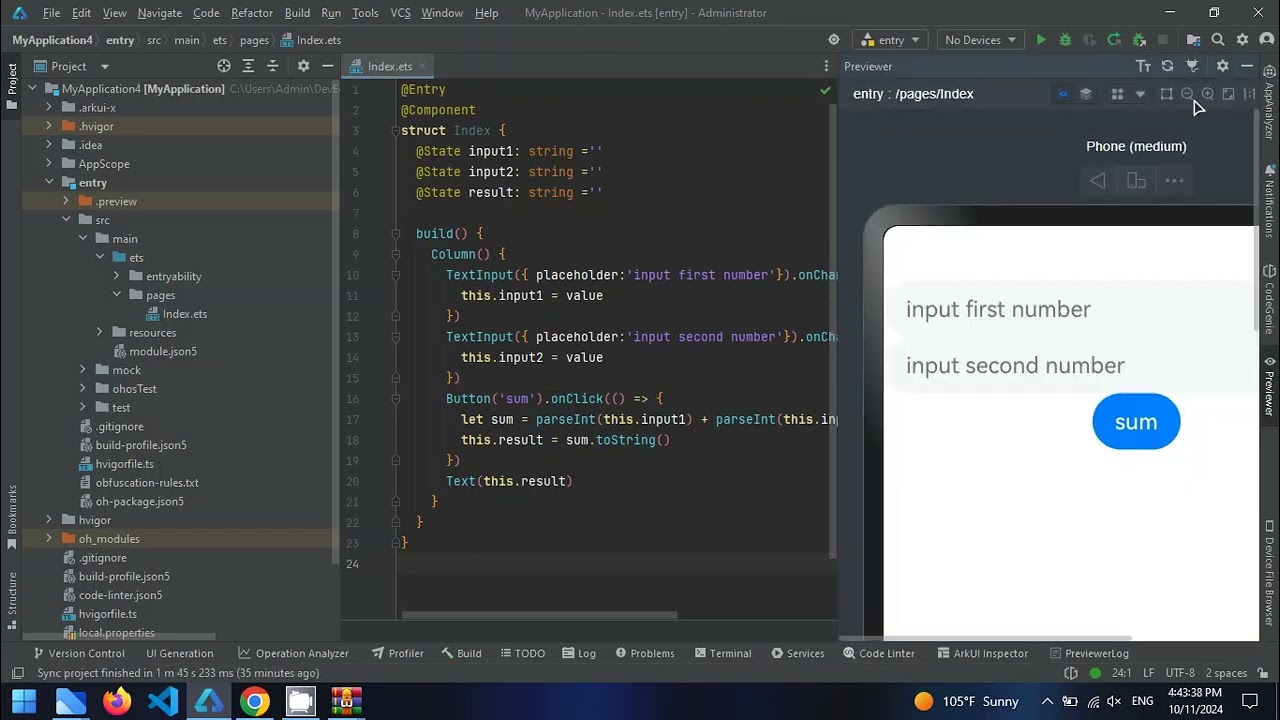
Task: Open Search Everywhere magnifier icon
Action: (1218, 40)
